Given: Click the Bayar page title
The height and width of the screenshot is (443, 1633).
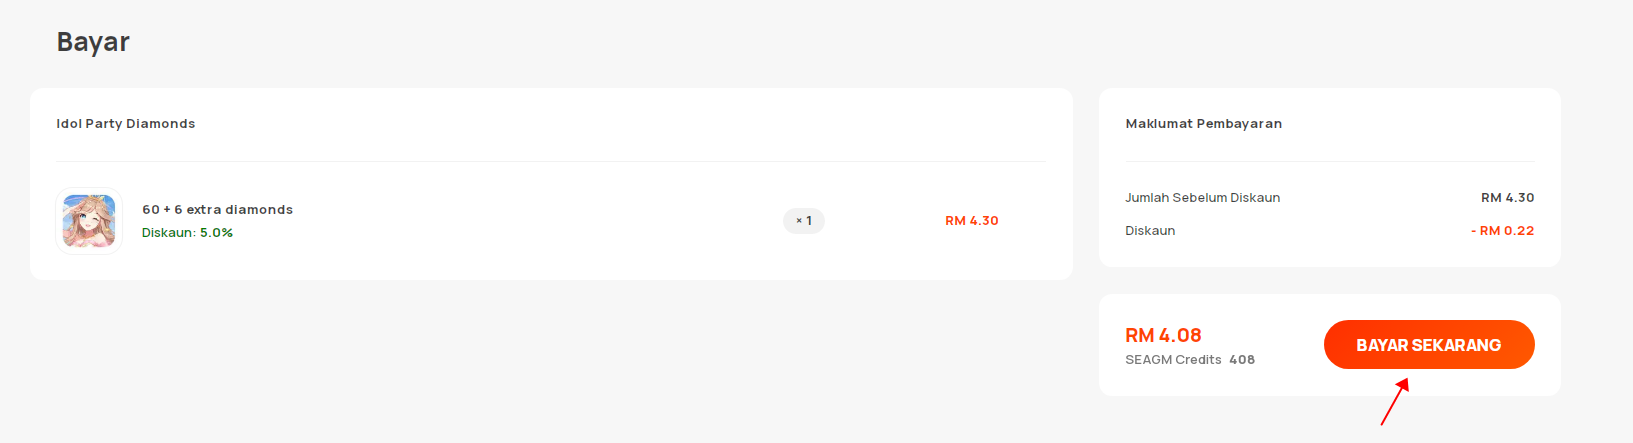Looking at the screenshot, I should (x=93, y=42).
